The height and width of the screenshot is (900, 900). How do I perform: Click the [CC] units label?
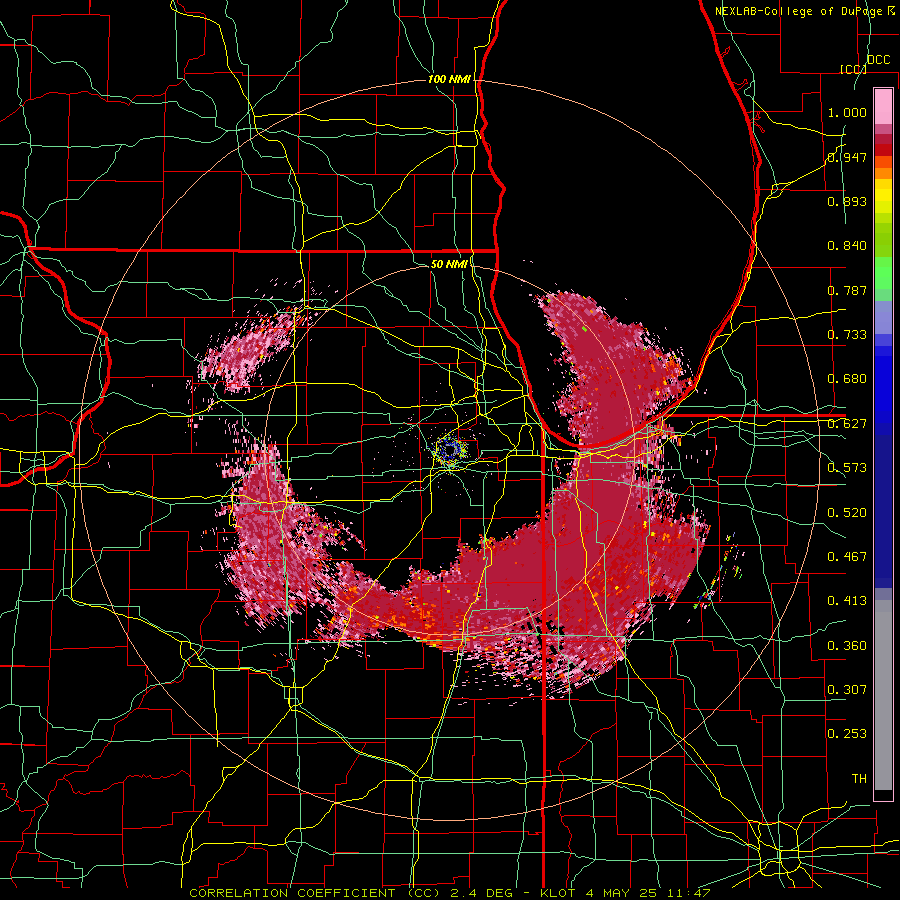pos(853,69)
